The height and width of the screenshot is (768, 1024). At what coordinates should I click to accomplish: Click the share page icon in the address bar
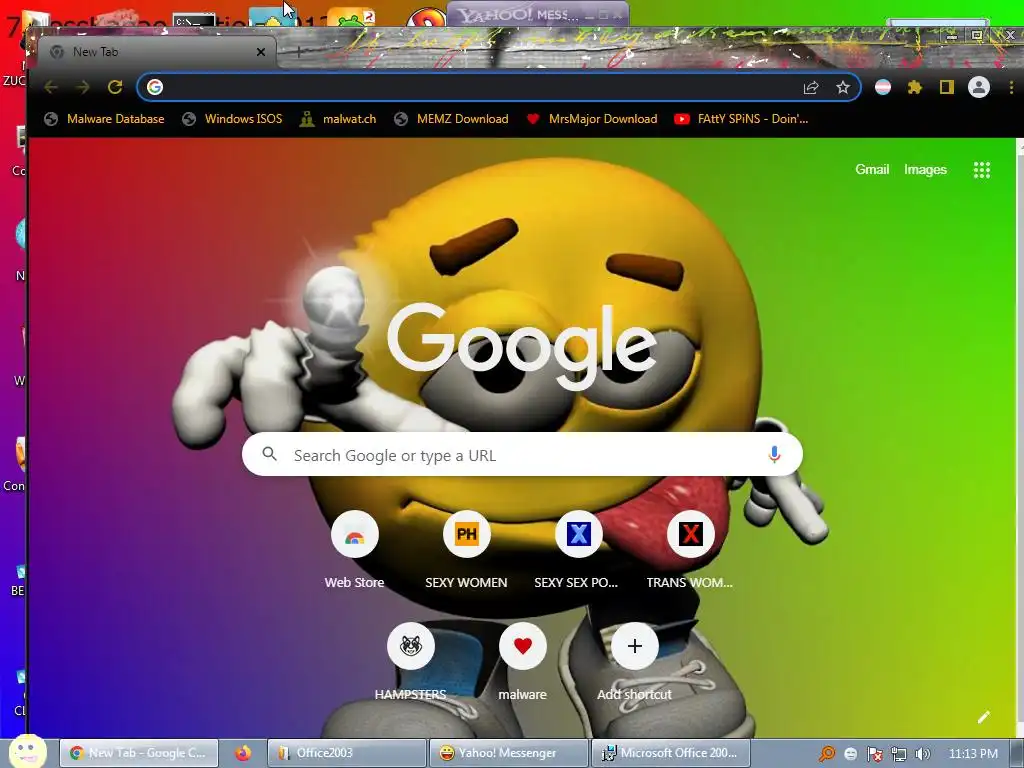click(x=811, y=88)
